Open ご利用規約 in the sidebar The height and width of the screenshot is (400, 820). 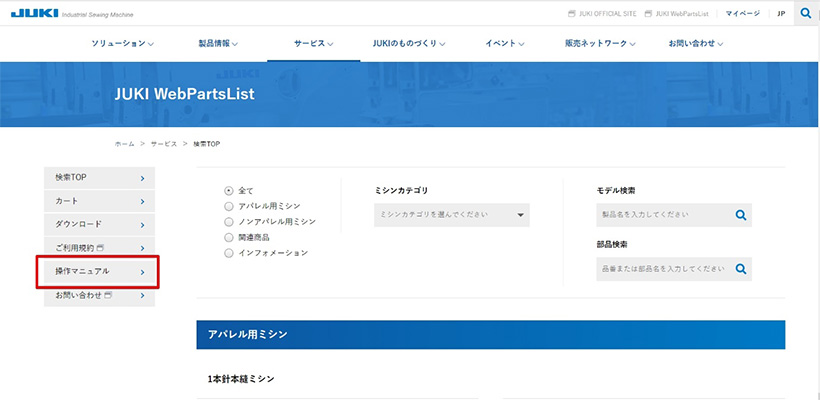99,247
